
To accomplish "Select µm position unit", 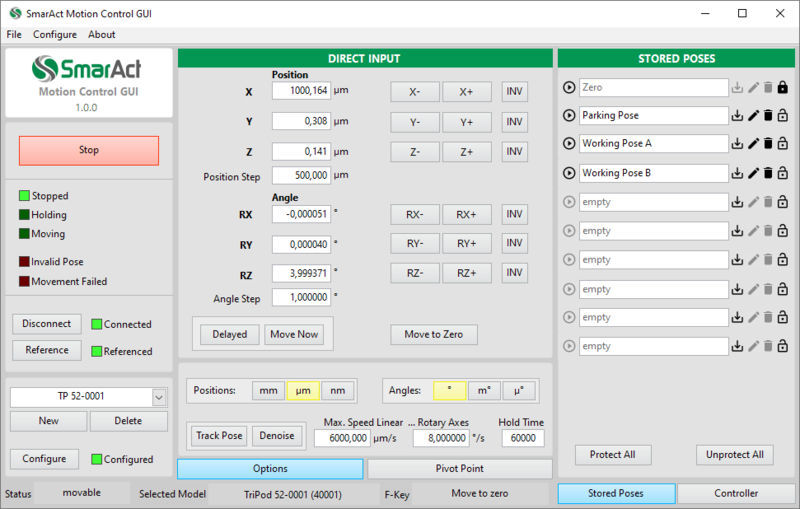I will pyautogui.click(x=303, y=391).
